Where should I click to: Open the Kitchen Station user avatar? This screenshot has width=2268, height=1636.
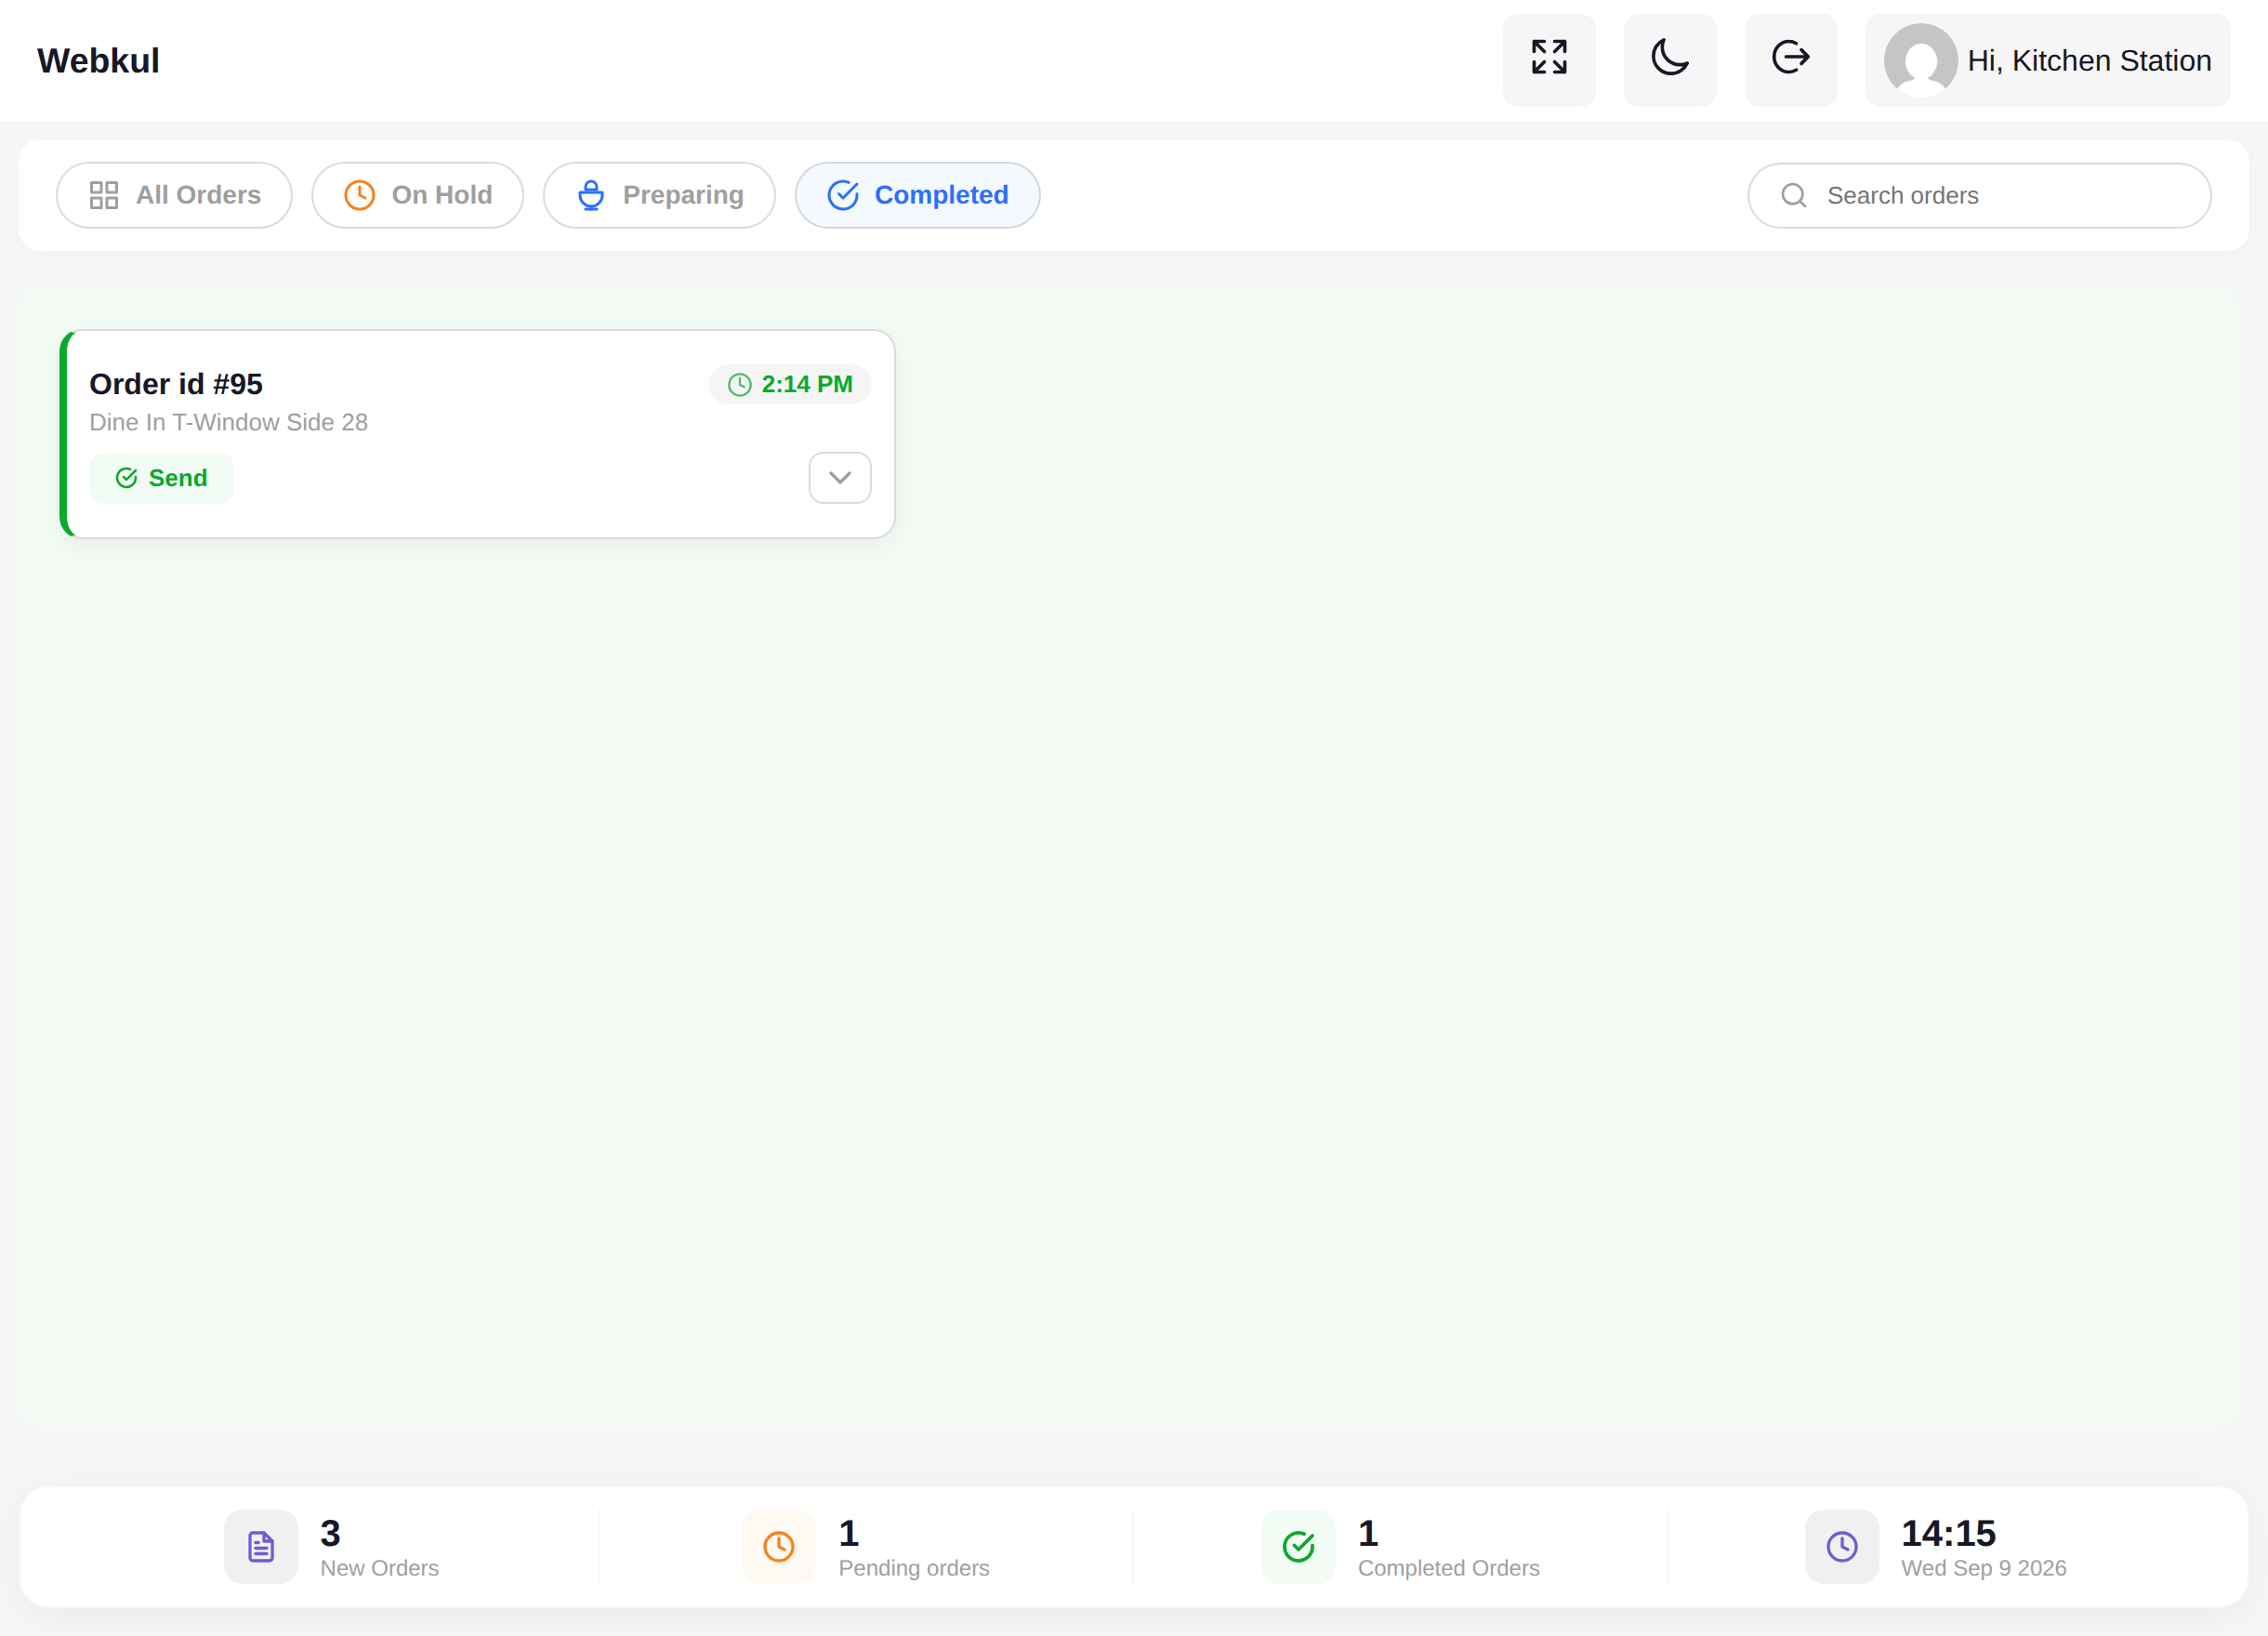pyautogui.click(x=1920, y=60)
